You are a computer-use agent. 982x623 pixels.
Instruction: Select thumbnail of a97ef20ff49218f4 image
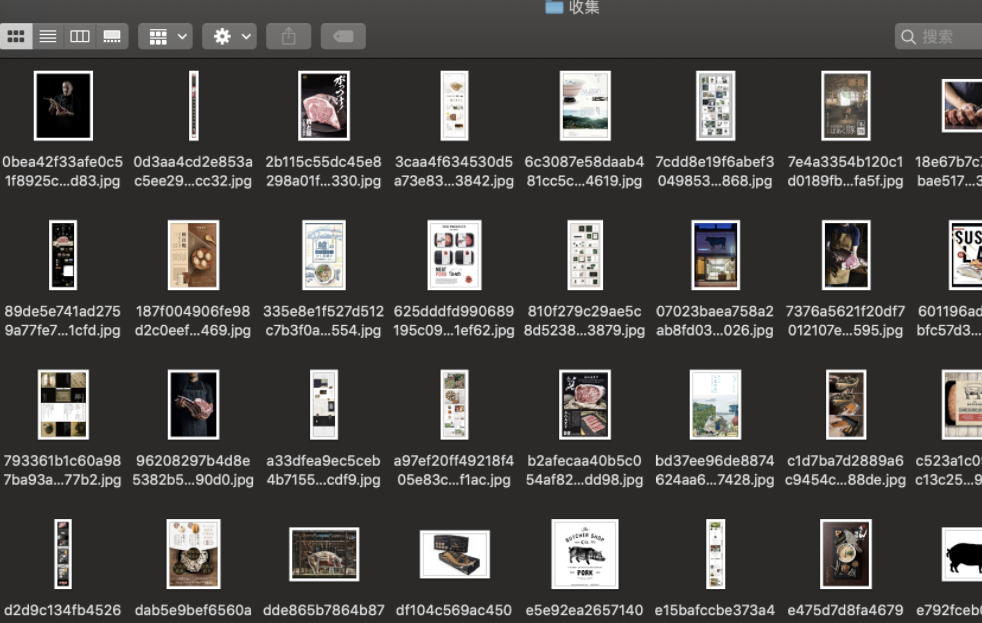pos(454,404)
